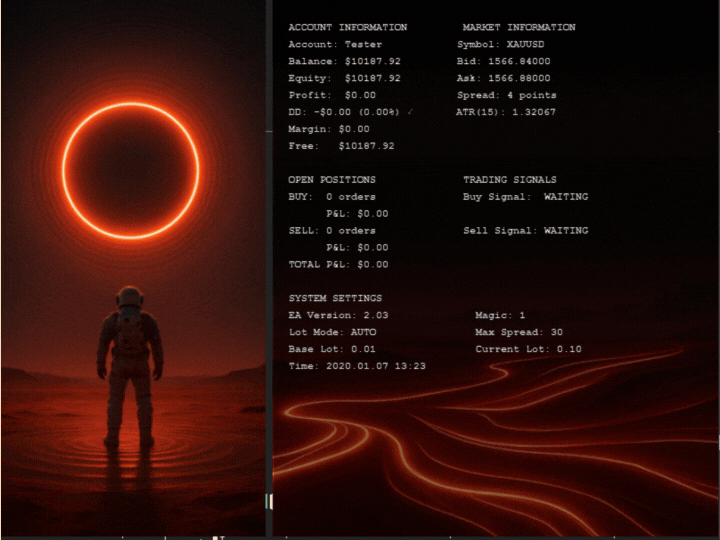Select the OPEN POSITIONS heading
720x540 pixels.
pyautogui.click(x=332, y=180)
